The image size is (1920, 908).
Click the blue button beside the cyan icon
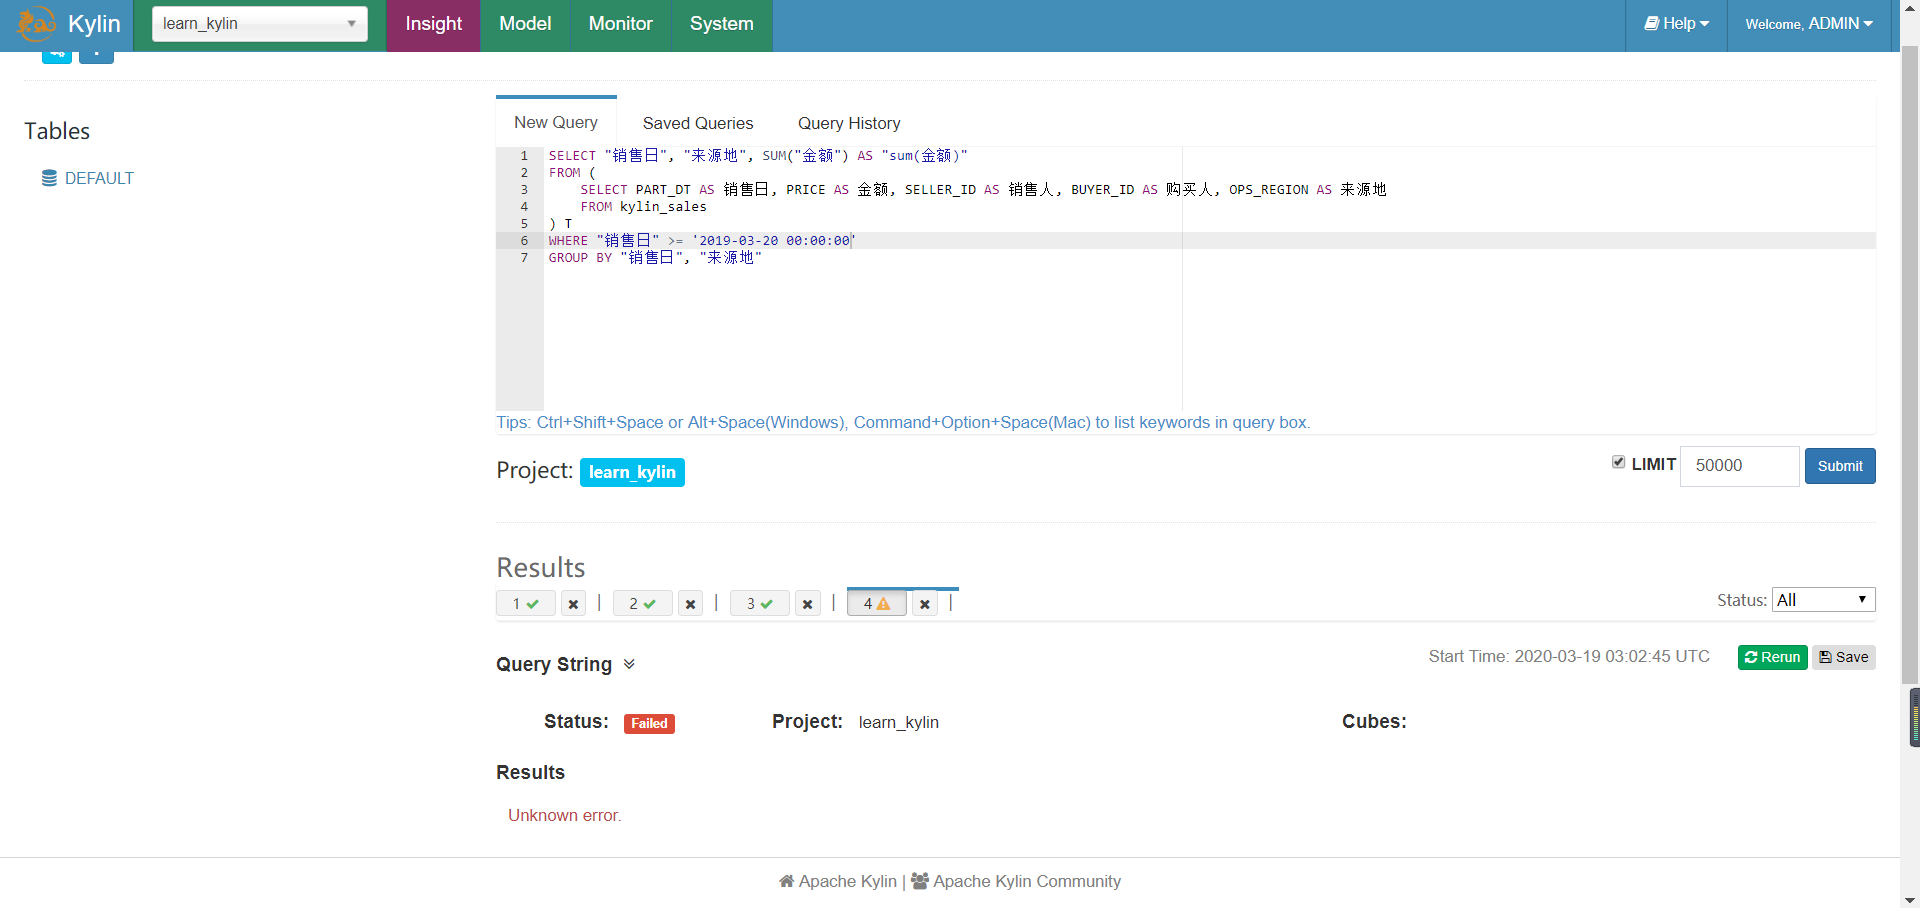click(96, 53)
